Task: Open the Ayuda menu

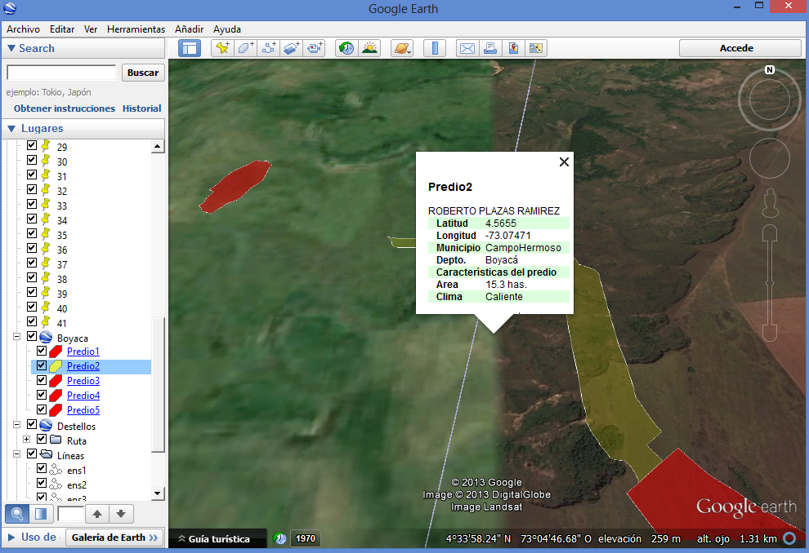Action: (227, 29)
